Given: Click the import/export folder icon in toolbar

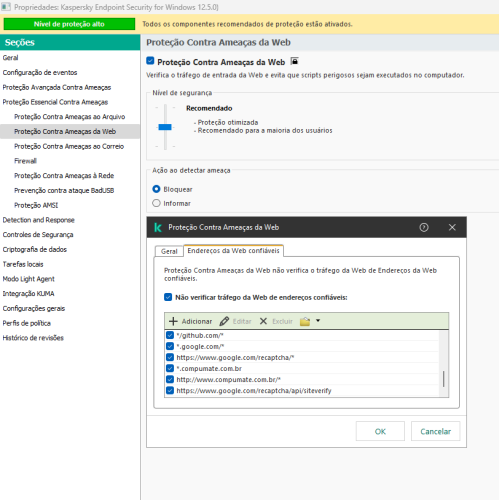Looking at the screenshot, I should click(x=305, y=321).
